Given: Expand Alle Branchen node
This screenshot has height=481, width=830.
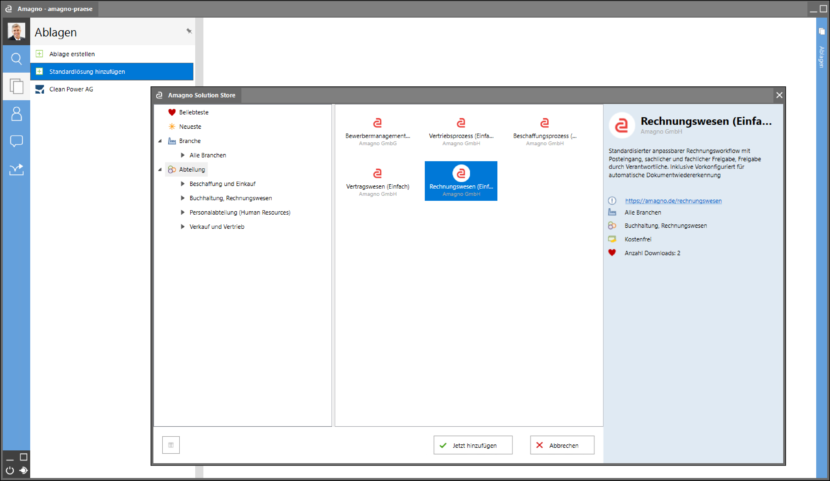Looking at the screenshot, I should coord(183,155).
